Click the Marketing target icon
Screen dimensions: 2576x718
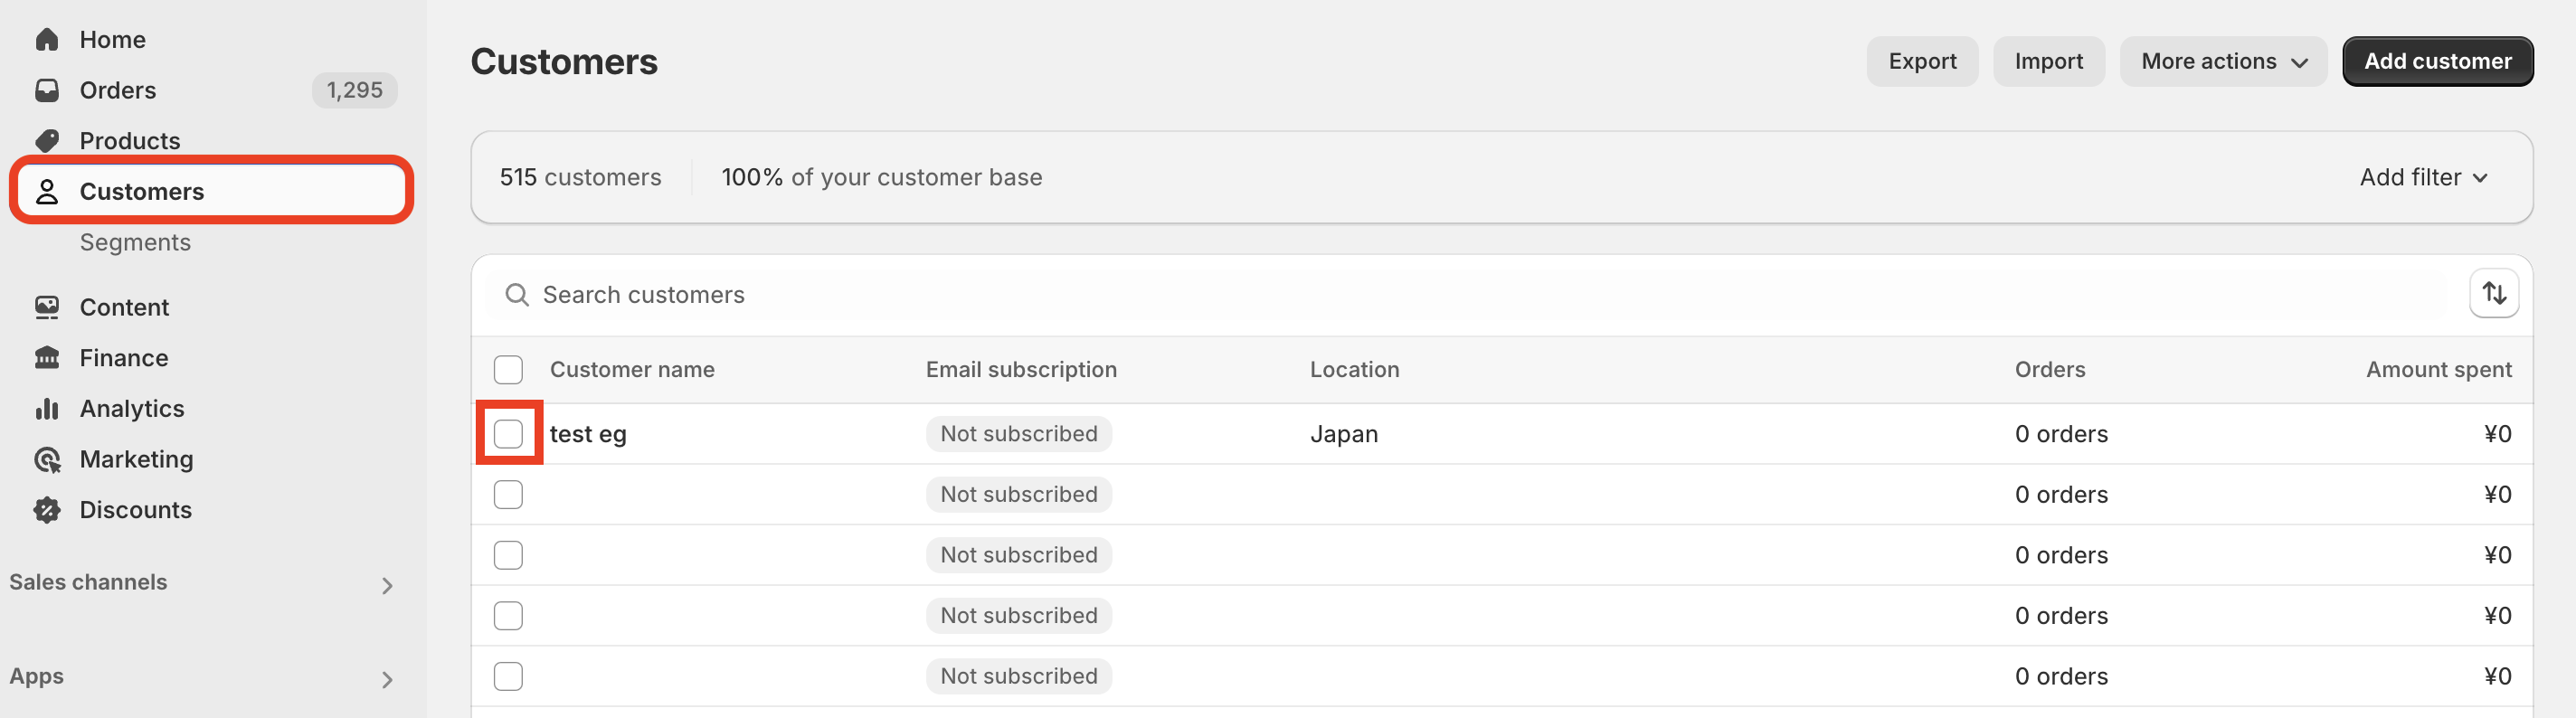47,459
